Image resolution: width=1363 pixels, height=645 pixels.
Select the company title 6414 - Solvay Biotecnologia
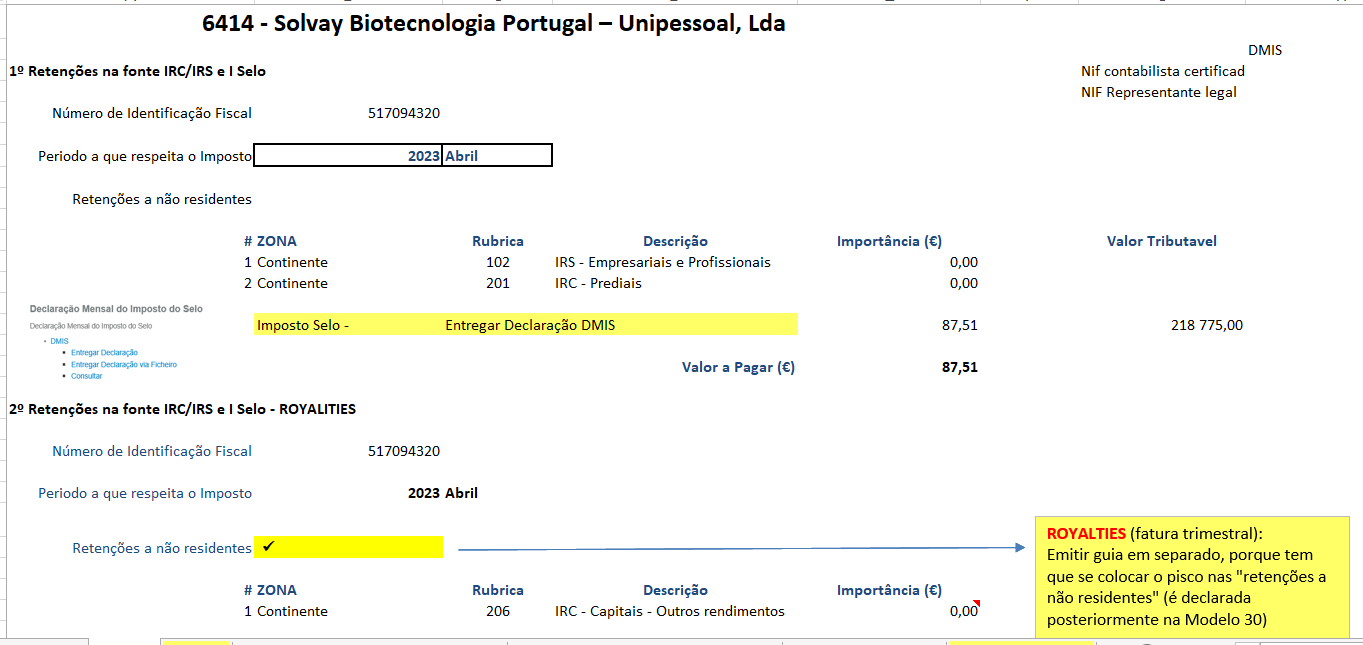(x=493, y=24)
